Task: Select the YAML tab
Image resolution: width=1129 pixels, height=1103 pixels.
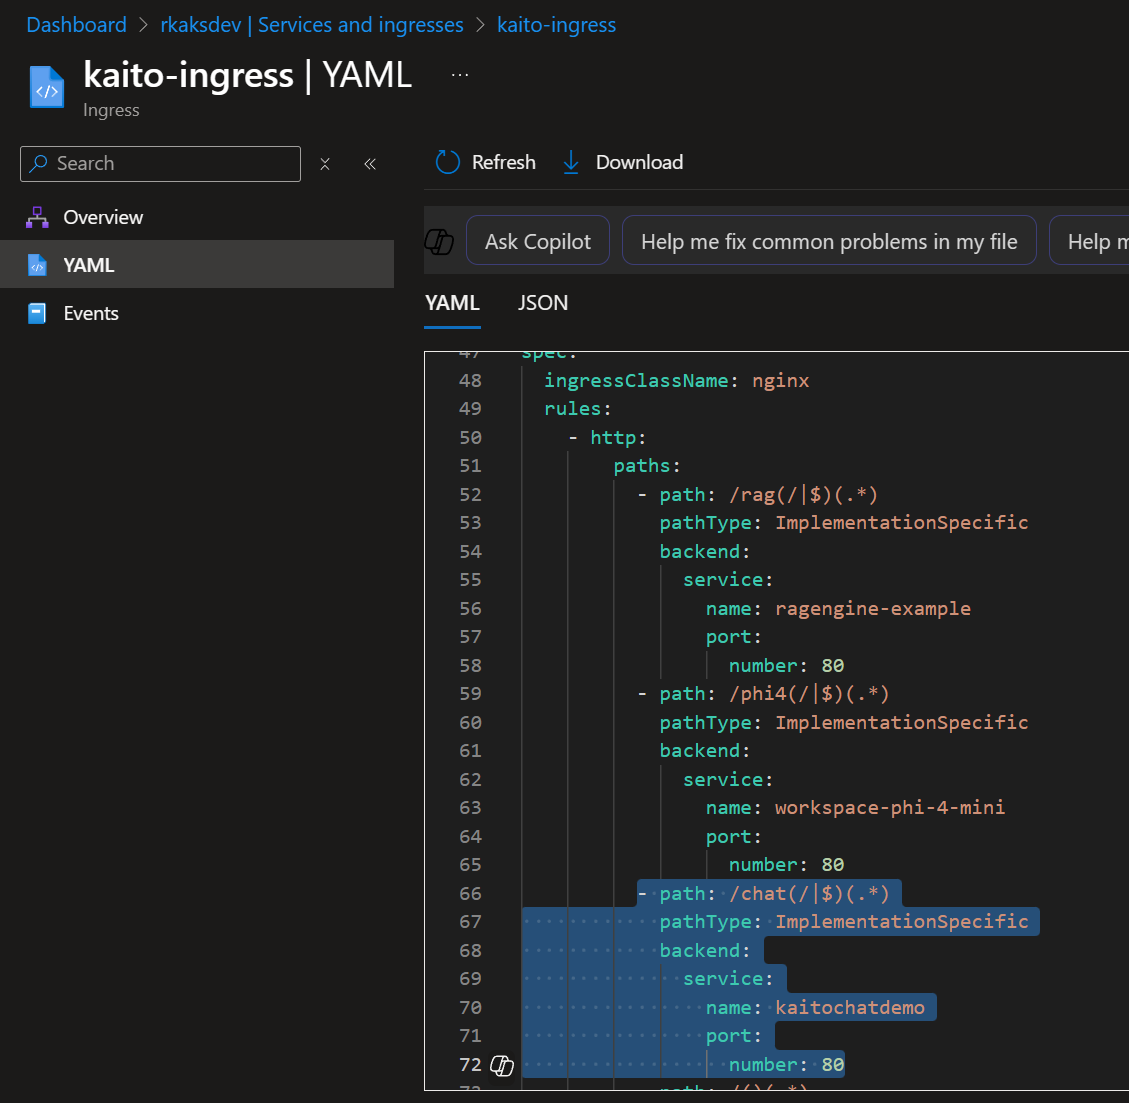Action: pos(452,303)
